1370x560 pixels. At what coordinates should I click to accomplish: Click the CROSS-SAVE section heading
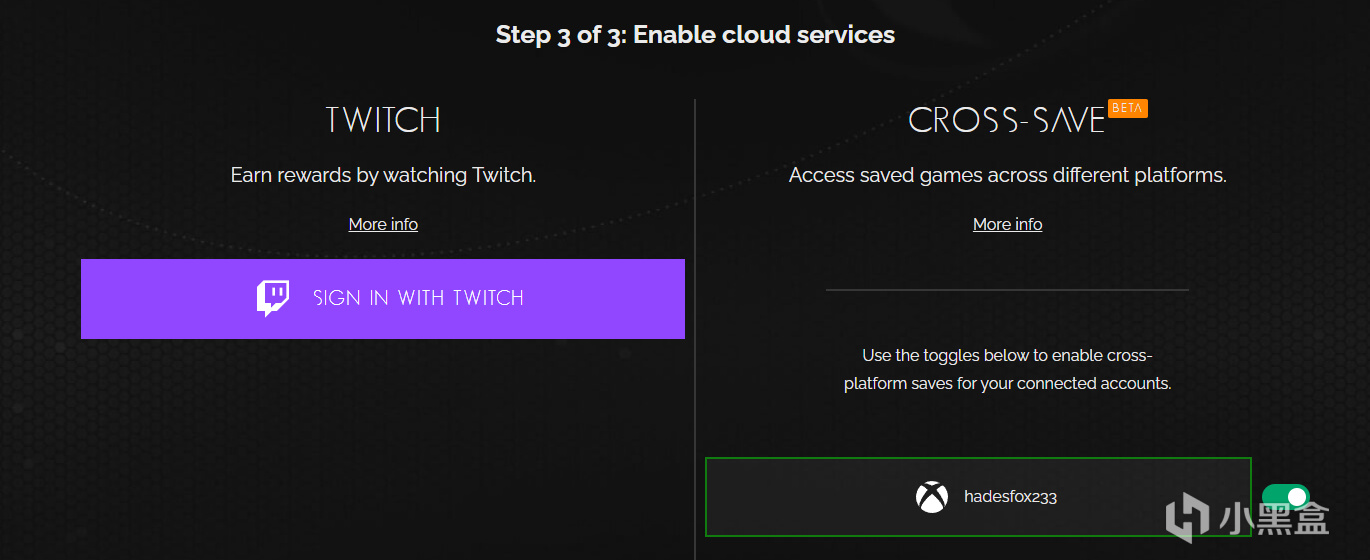pos(1006,121)
